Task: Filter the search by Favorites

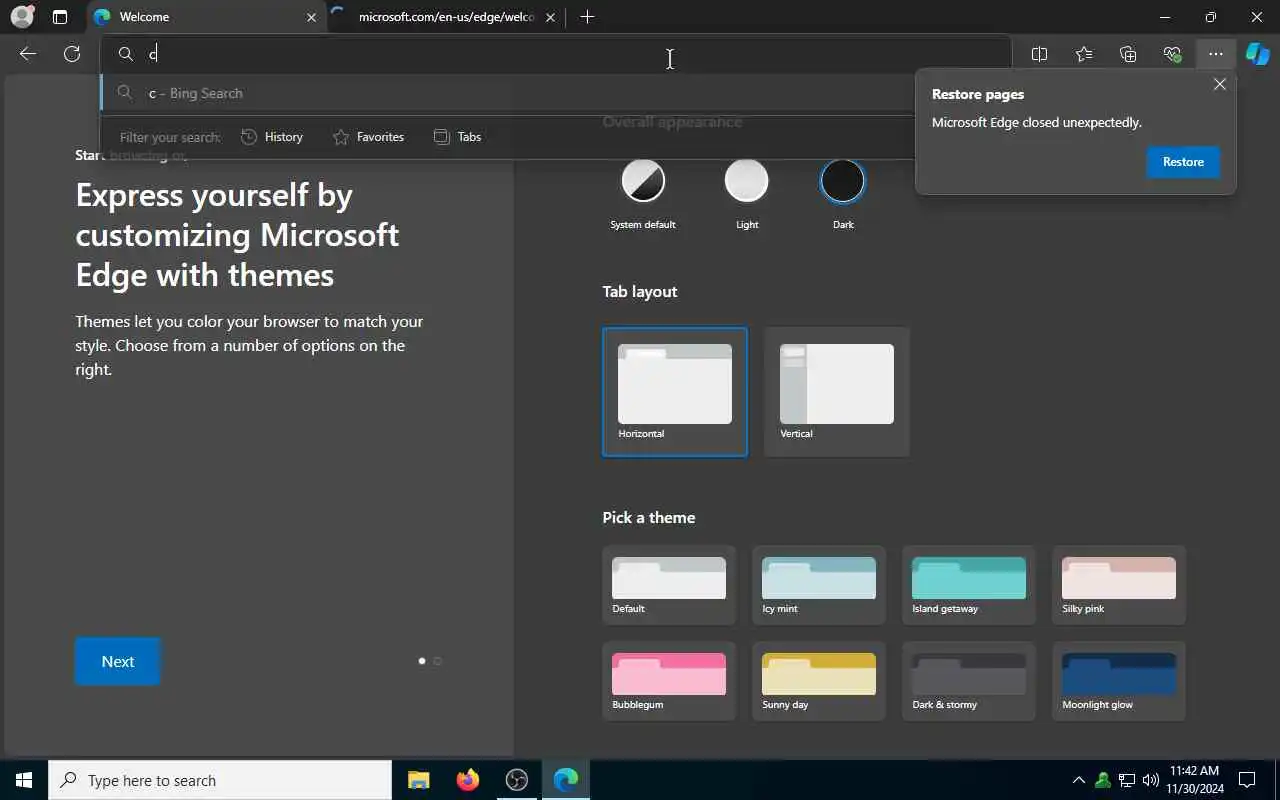Action: 368,137
